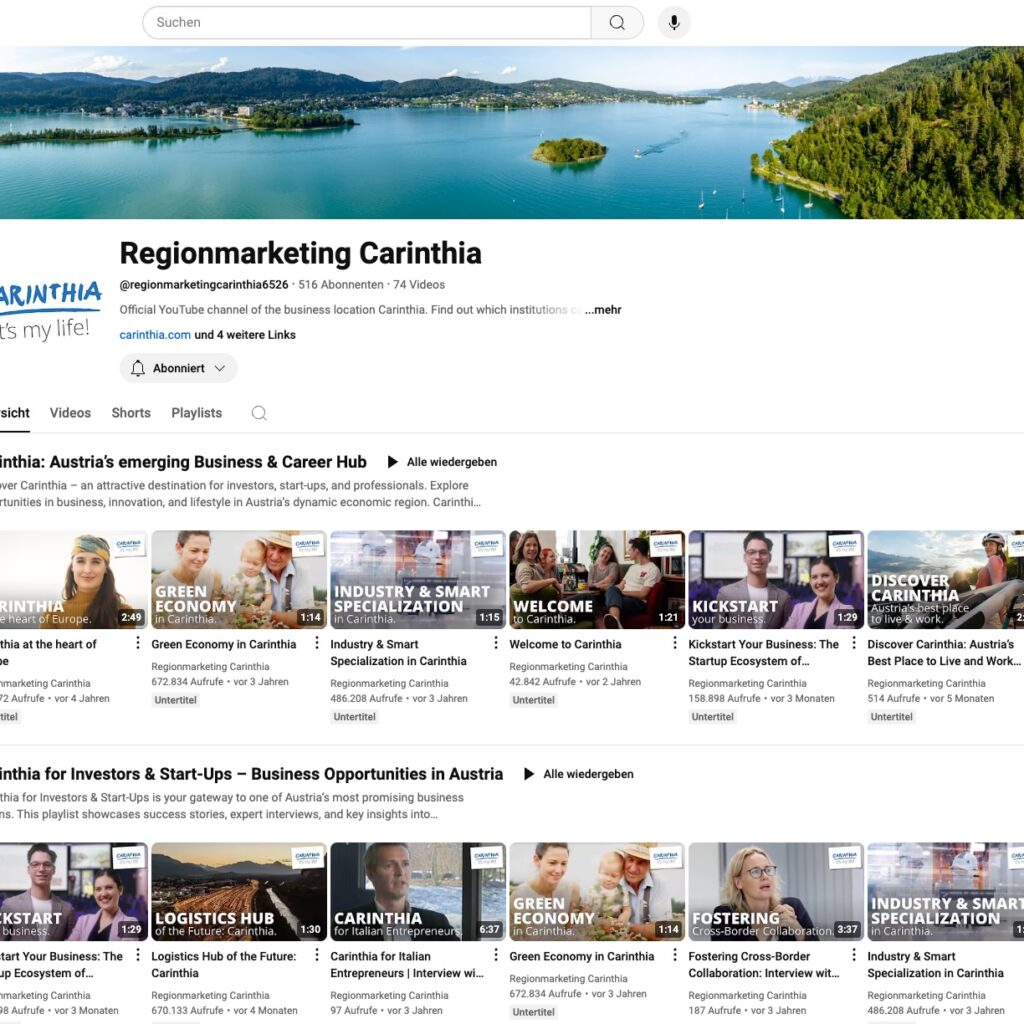Click the channel banner lake image
Viewport: 1024px width, 1024px height.
512,133
